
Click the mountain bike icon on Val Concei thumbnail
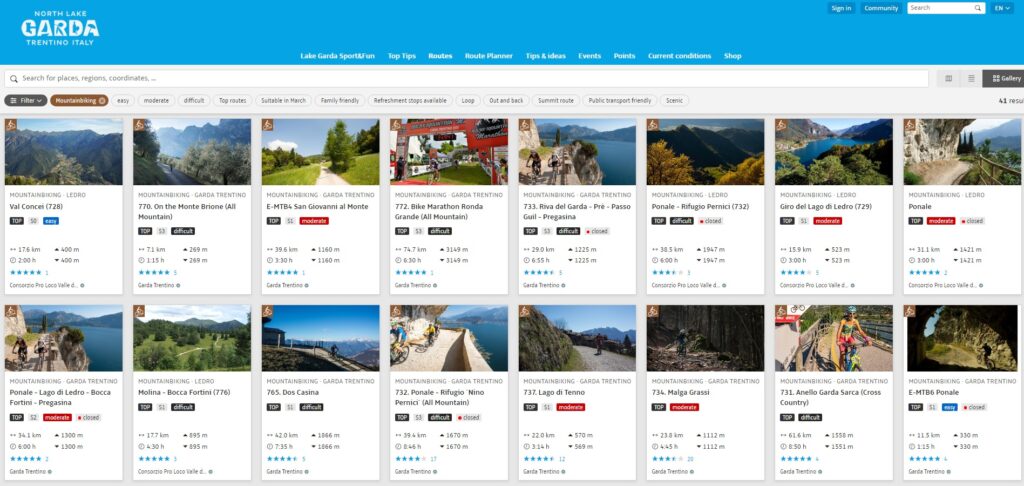tap(11, 125)
